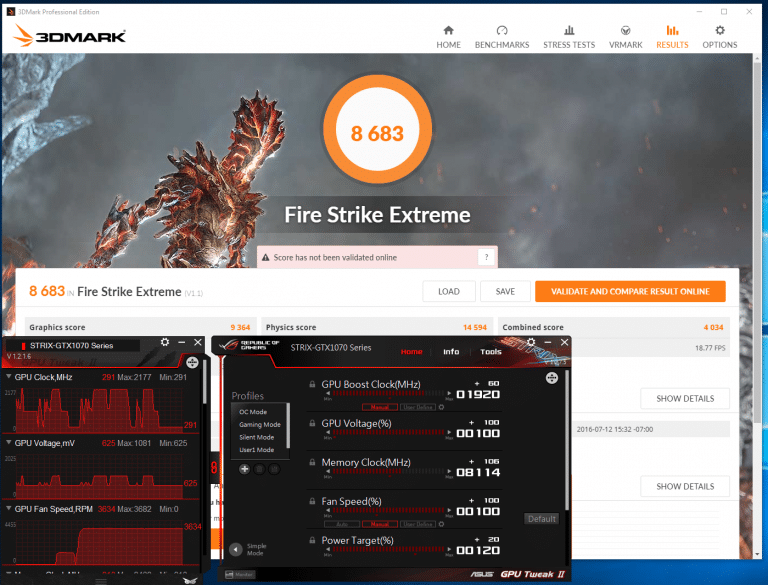Screen dimensions: 768x585
Task: Toggle the Power Target lock icon
Action: (312, 540)
